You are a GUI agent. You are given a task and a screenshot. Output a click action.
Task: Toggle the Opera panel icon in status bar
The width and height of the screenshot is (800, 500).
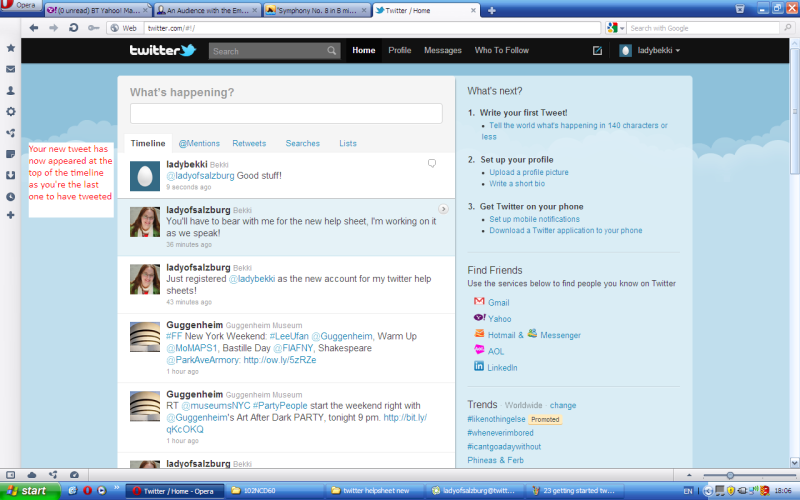click(x=10, y=475)
